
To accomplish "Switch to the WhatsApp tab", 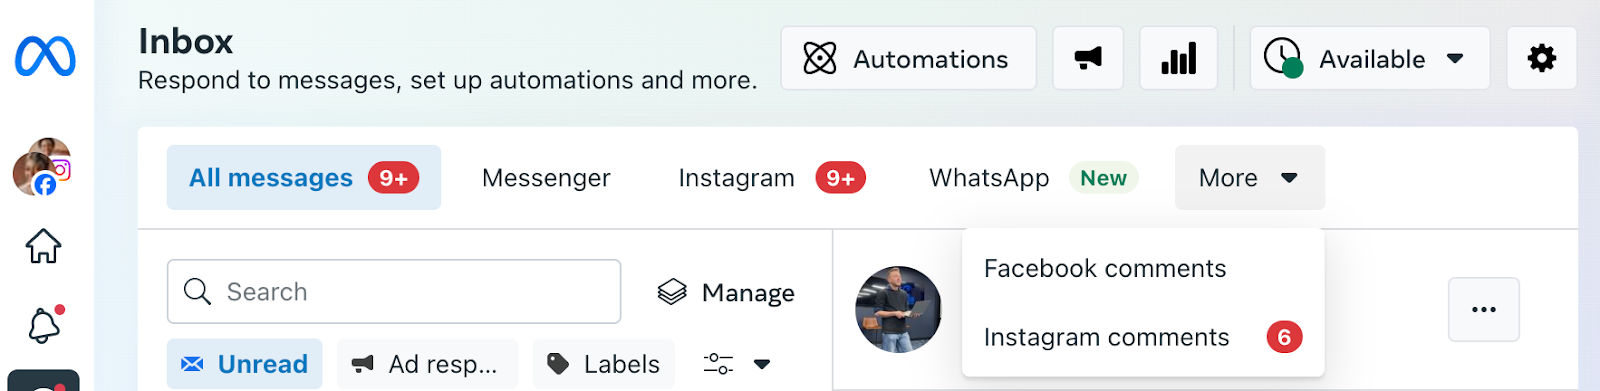I will [1033, 177].
